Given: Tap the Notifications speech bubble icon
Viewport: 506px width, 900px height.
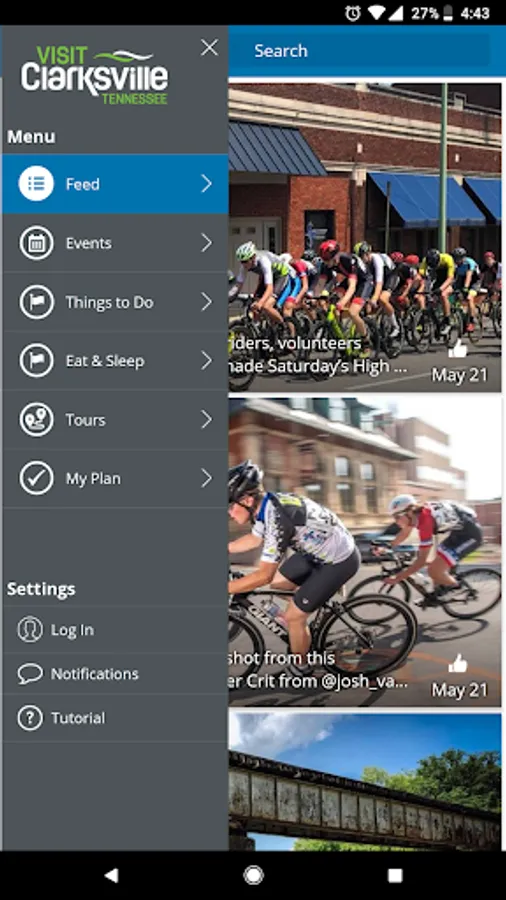Looking at the screenshot, I should click(30, 674).
